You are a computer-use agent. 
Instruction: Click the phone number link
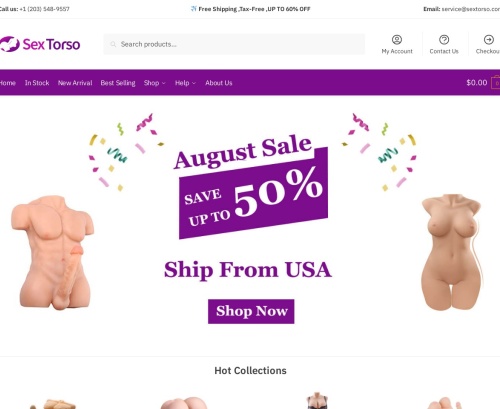[44, 9]
